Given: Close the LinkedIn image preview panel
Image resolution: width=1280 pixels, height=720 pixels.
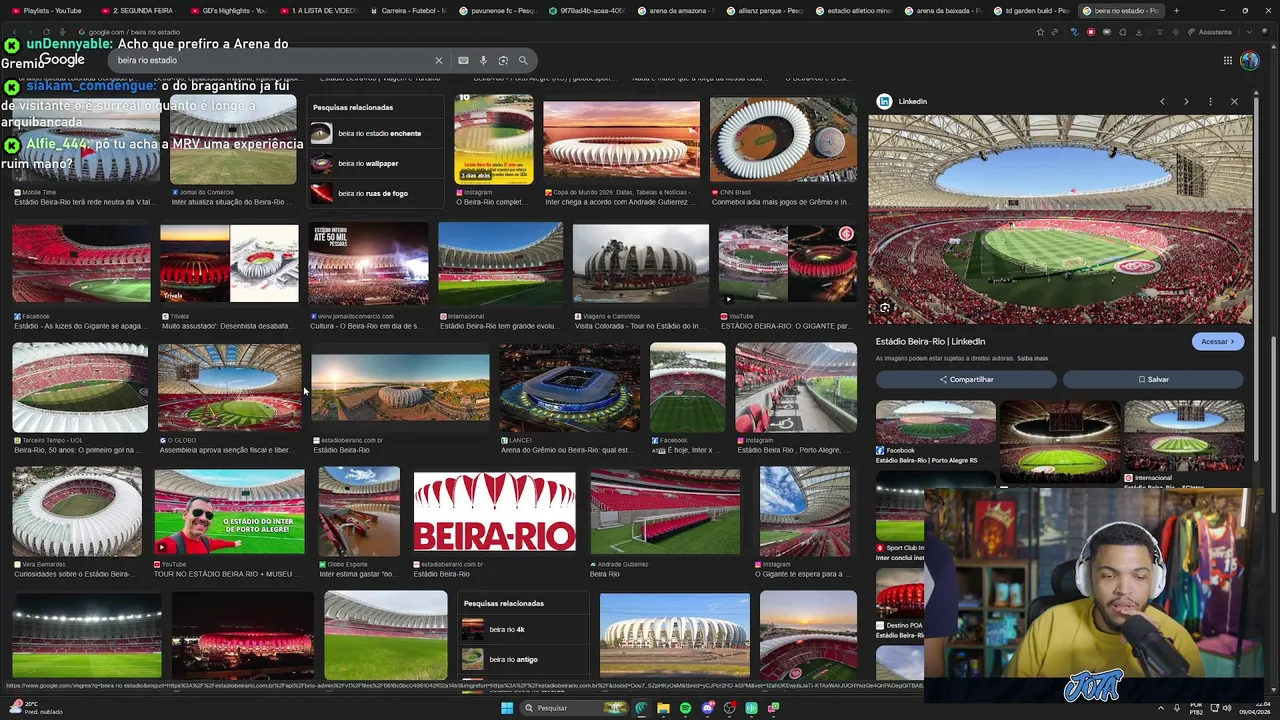Looking at the screenshot, I should pyautogui.click(x=1234, y=101).
